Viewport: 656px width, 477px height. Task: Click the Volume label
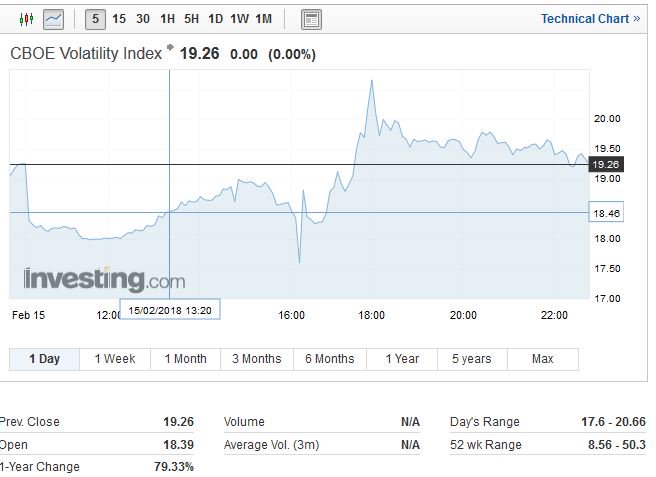point(244,422)
